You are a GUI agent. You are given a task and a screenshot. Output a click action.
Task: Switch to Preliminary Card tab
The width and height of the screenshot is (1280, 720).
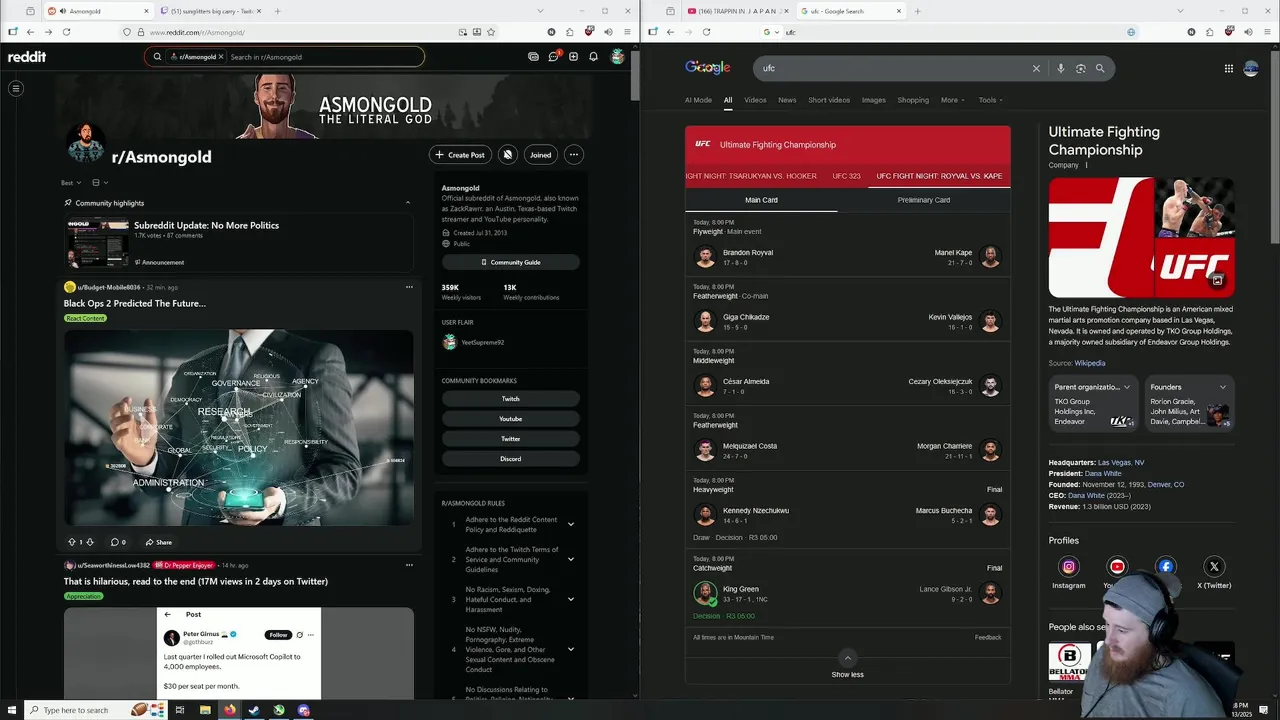click(x=924, y=200)
